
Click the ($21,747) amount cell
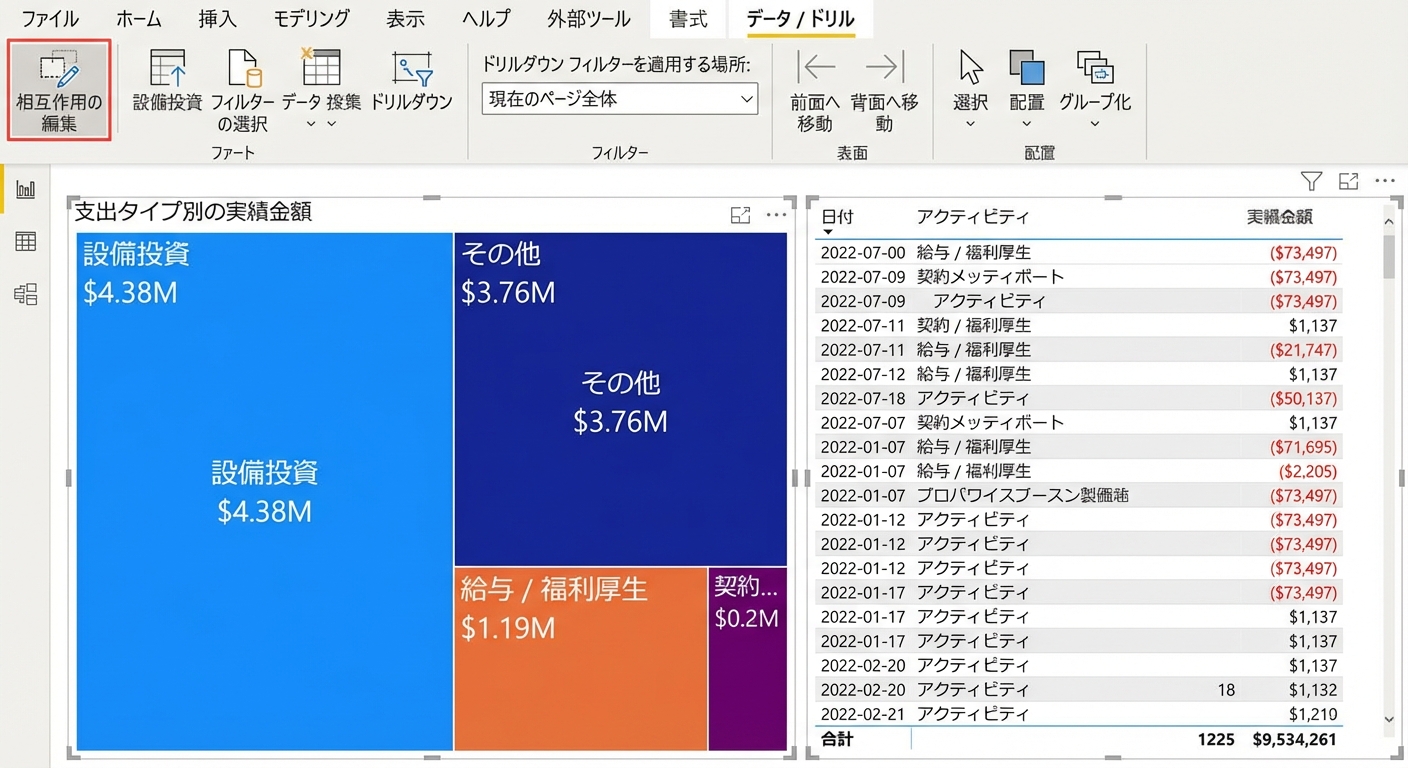pyautogui.click(x=1303, y=350)
